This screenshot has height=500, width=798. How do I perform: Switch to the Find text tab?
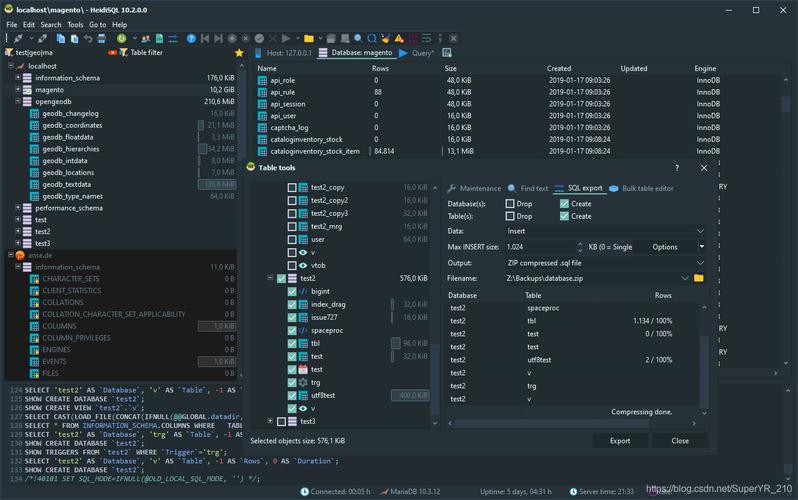pos(528,188)
